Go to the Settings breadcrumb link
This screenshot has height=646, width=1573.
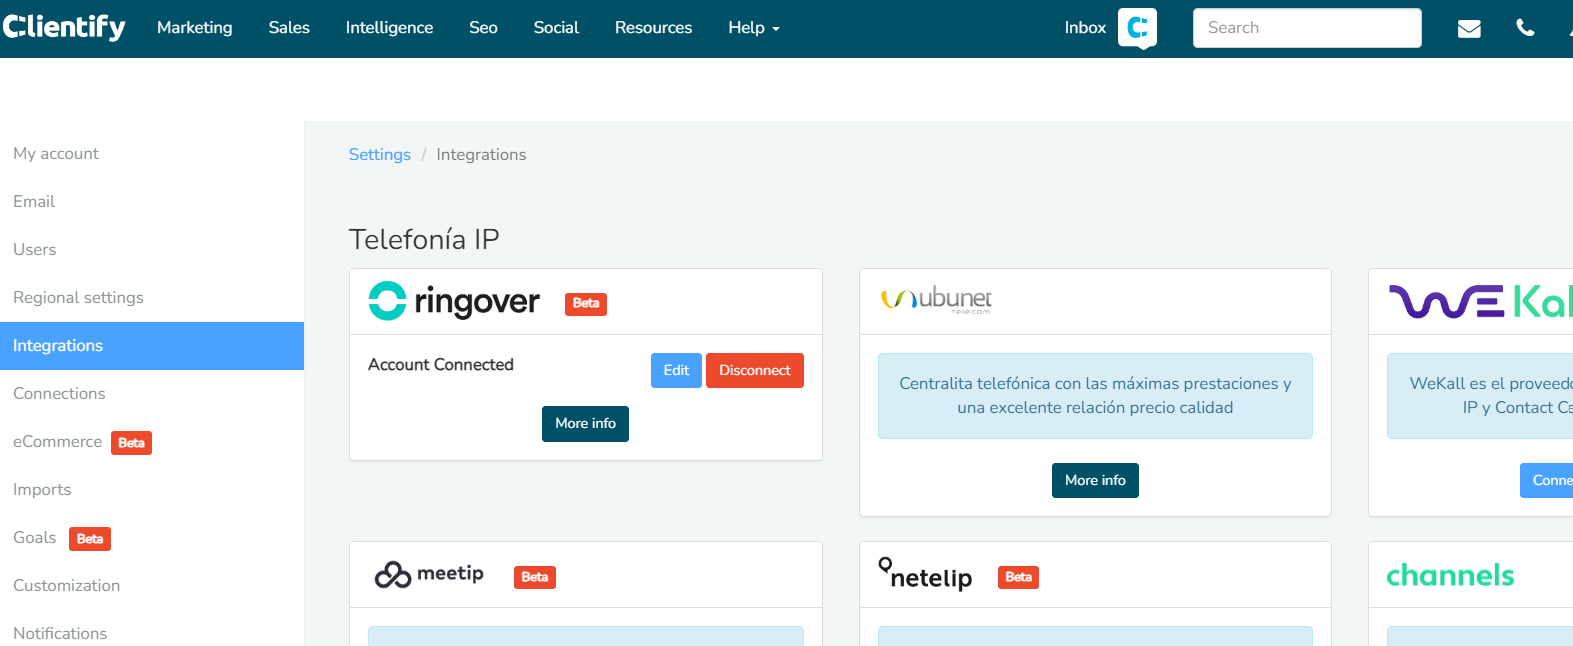click(379, 154)
